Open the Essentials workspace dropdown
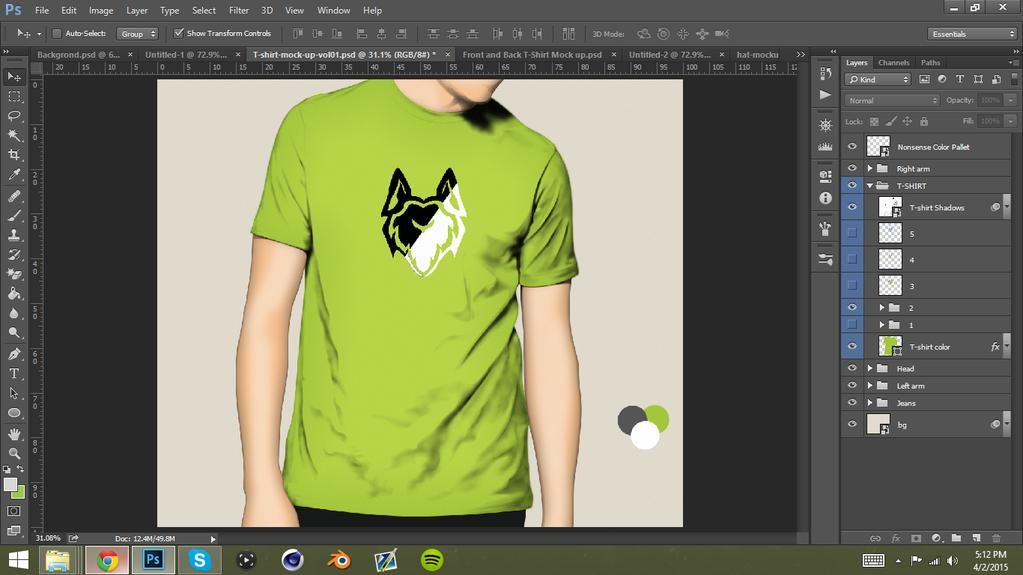Viewport: 1023px width, 575px height. pos(972,34)
